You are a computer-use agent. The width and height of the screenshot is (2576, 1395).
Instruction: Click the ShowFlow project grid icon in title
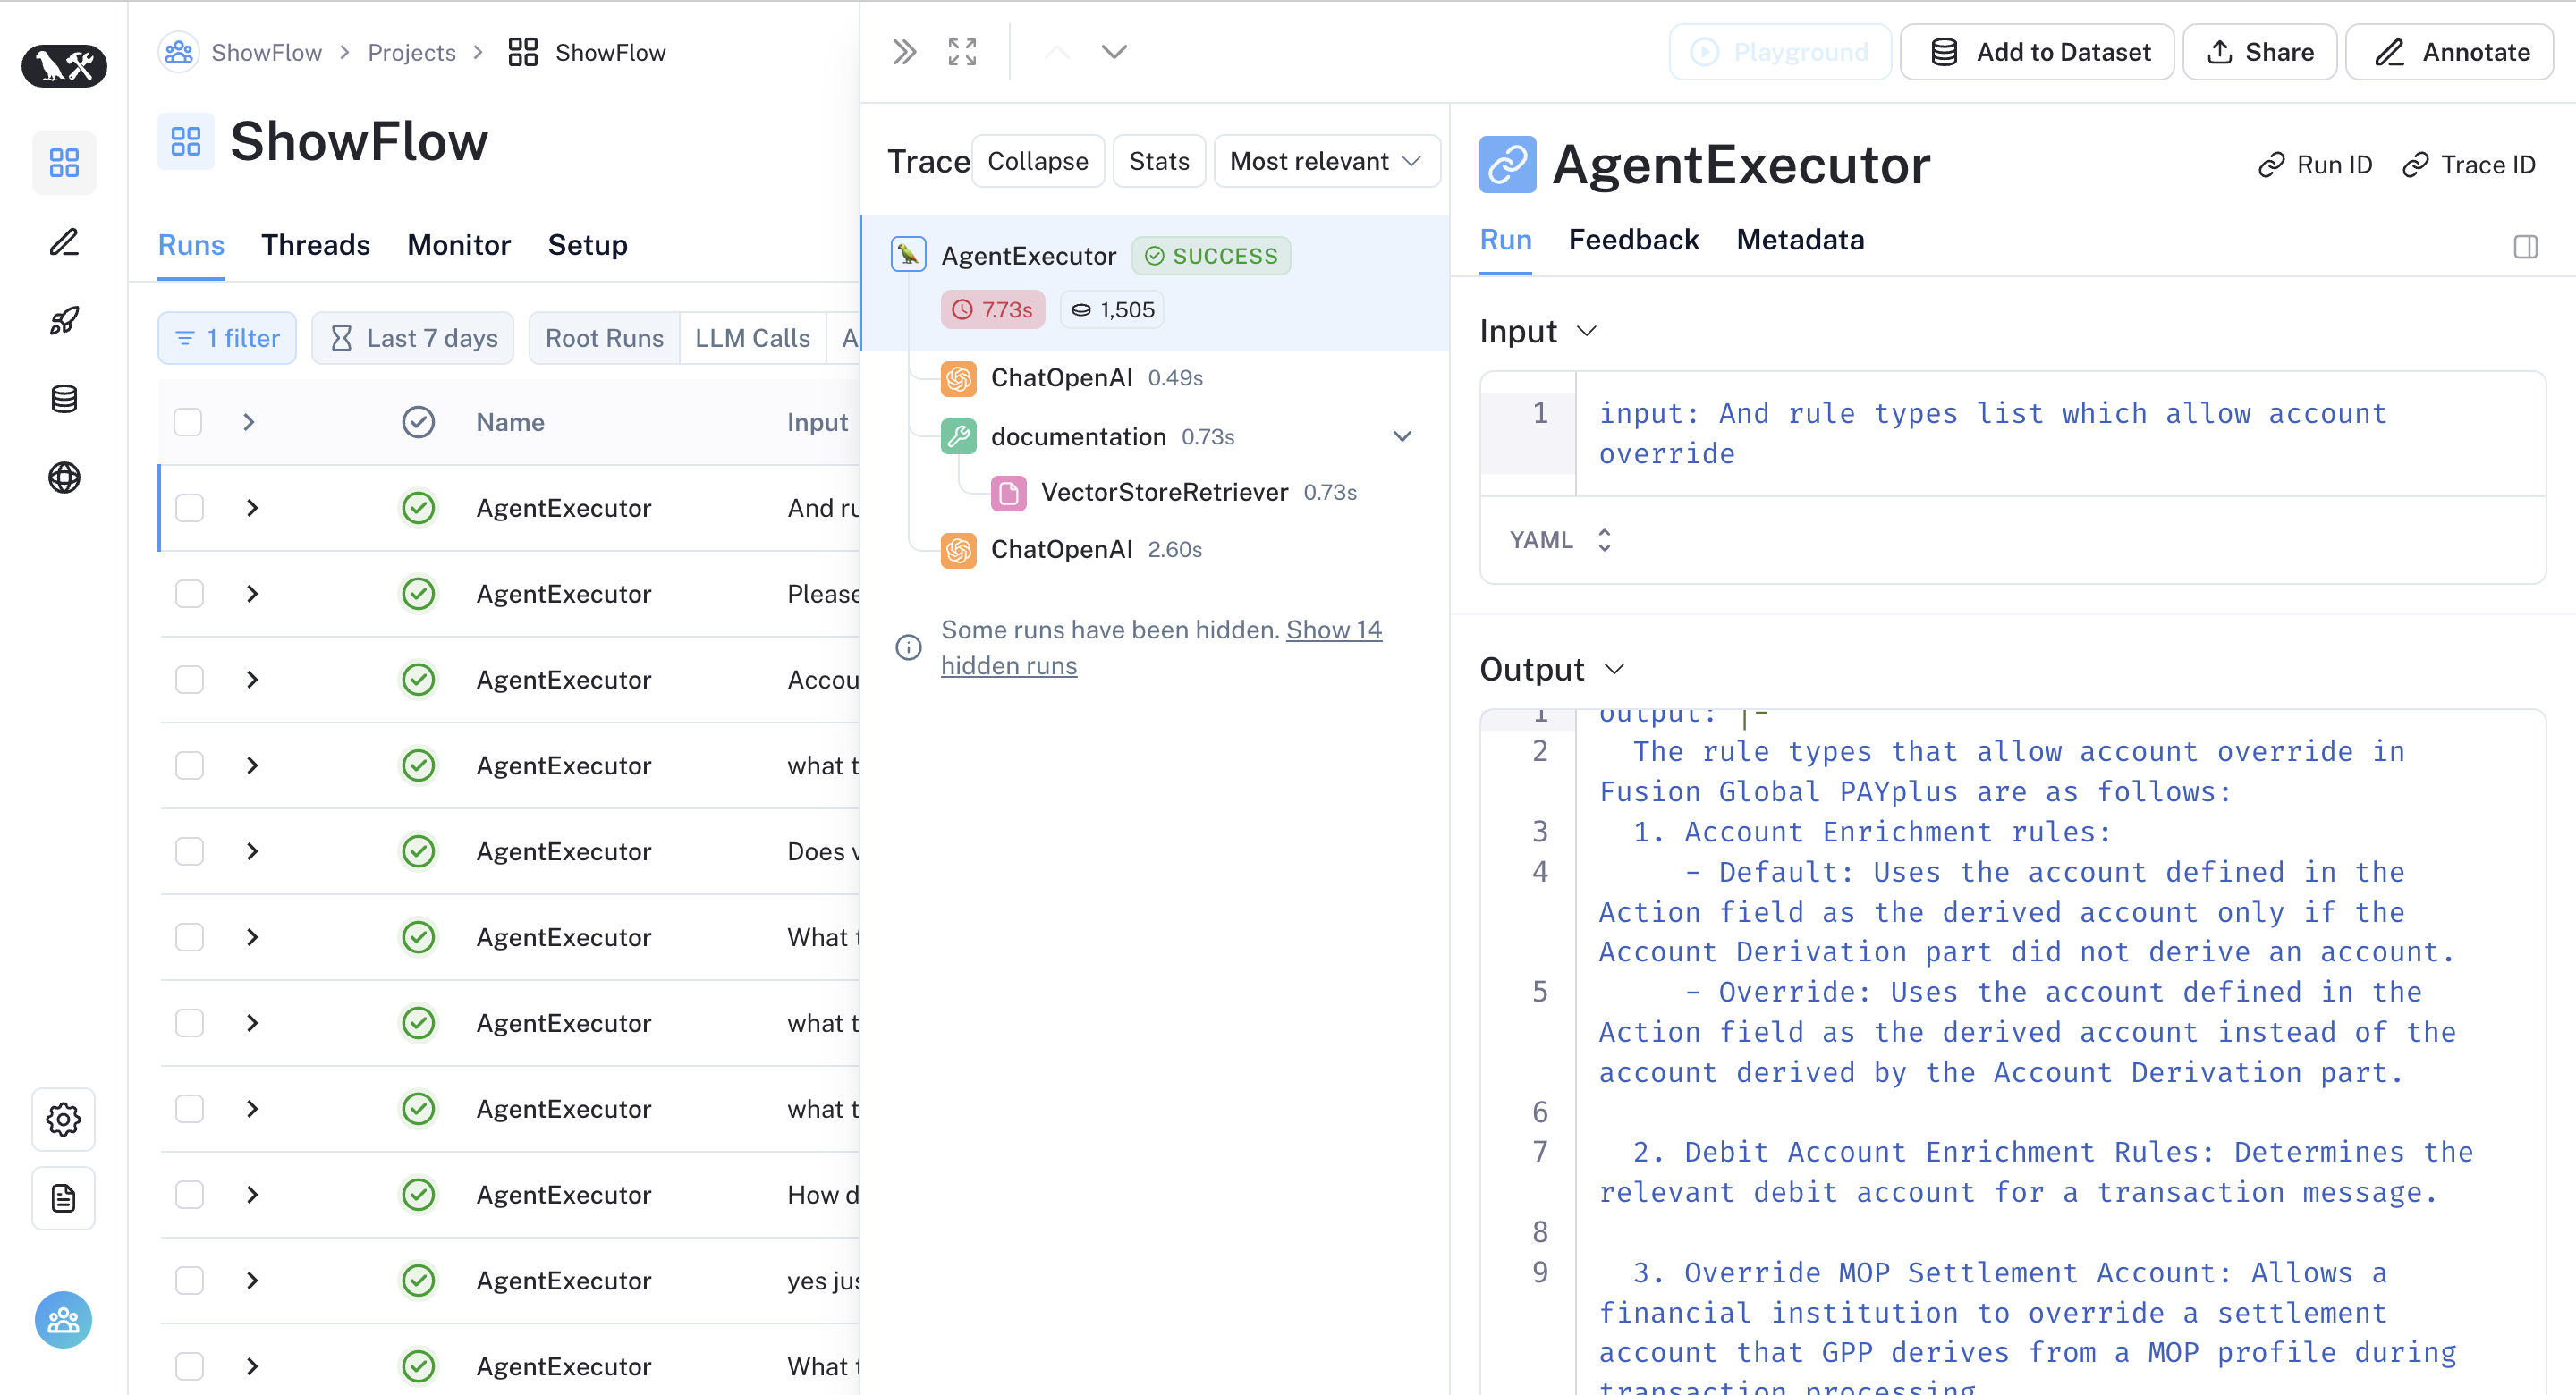(186, 141)
